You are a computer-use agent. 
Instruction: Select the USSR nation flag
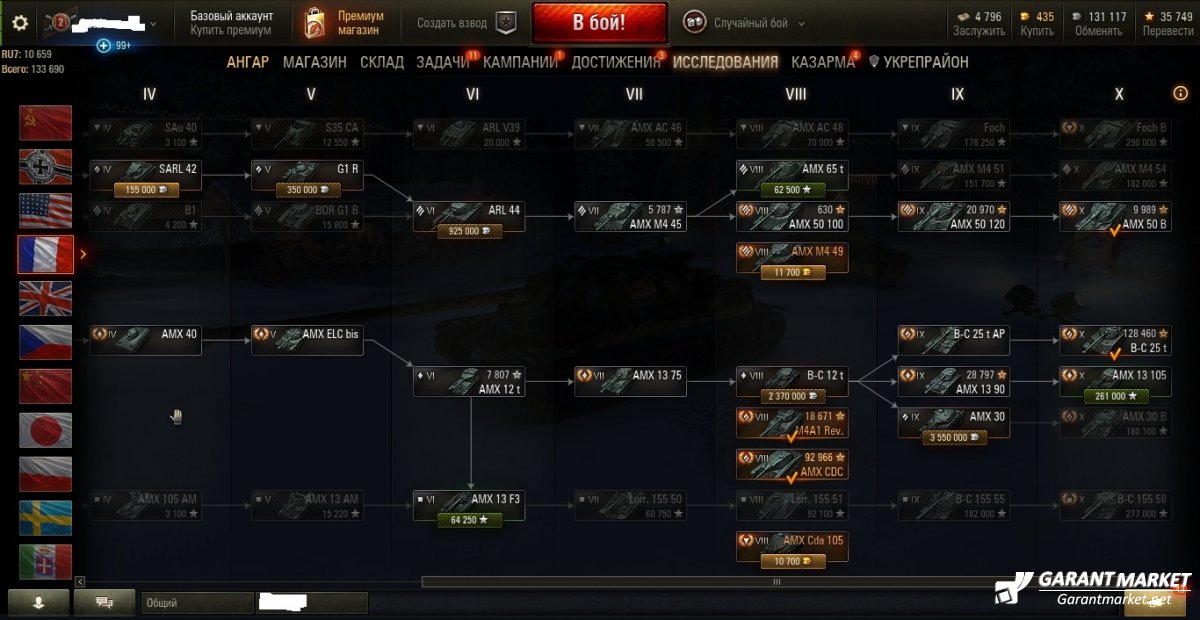tap(46, 122)
